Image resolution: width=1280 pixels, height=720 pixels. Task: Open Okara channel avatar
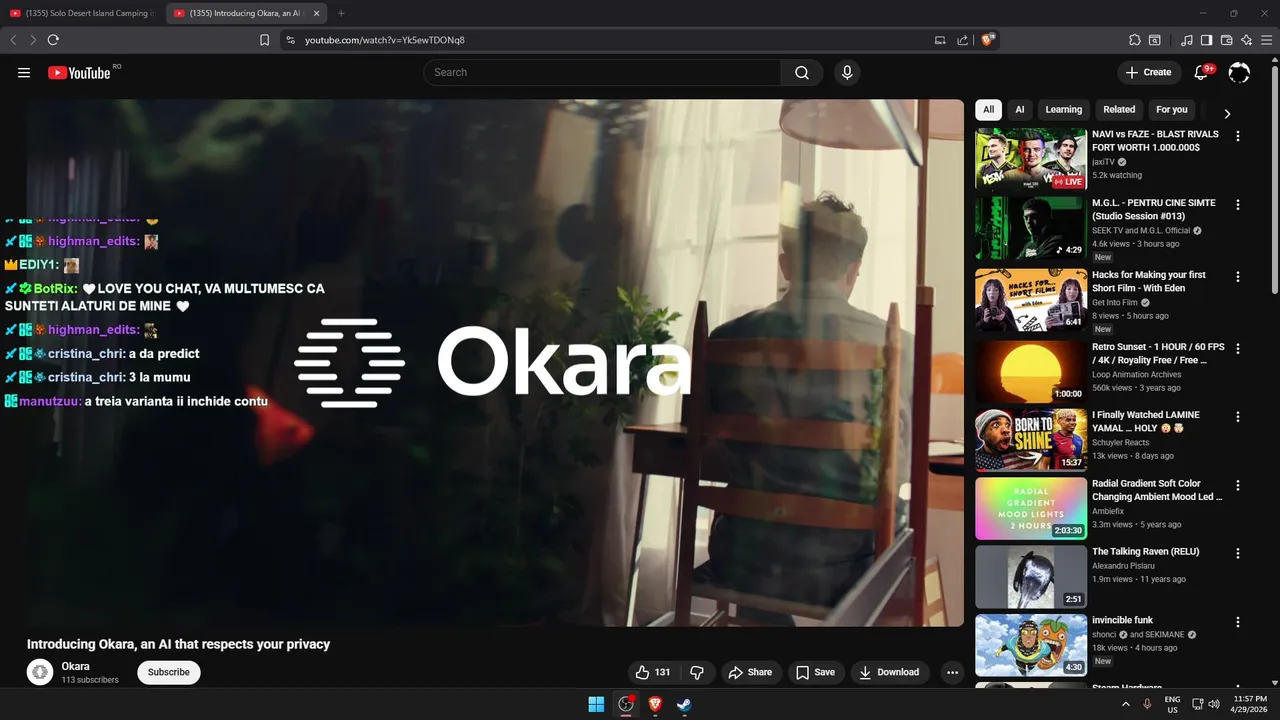(40, 672)
